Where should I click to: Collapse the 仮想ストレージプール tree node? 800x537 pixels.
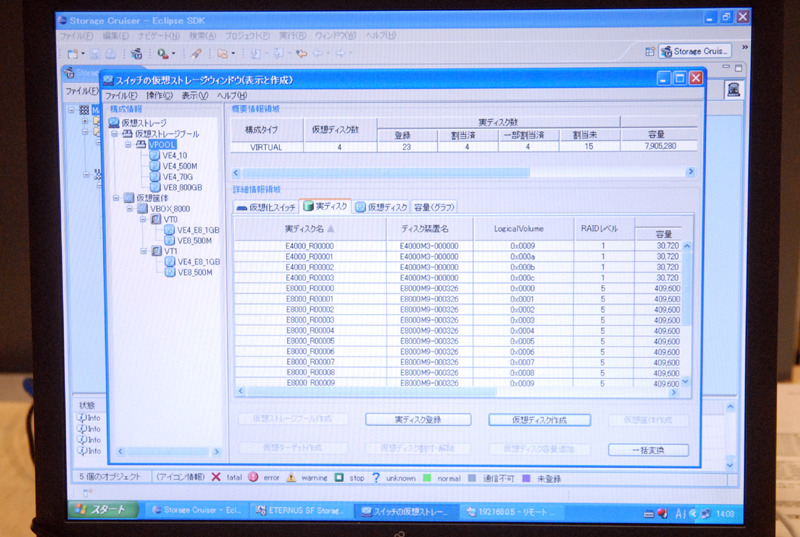115,134
